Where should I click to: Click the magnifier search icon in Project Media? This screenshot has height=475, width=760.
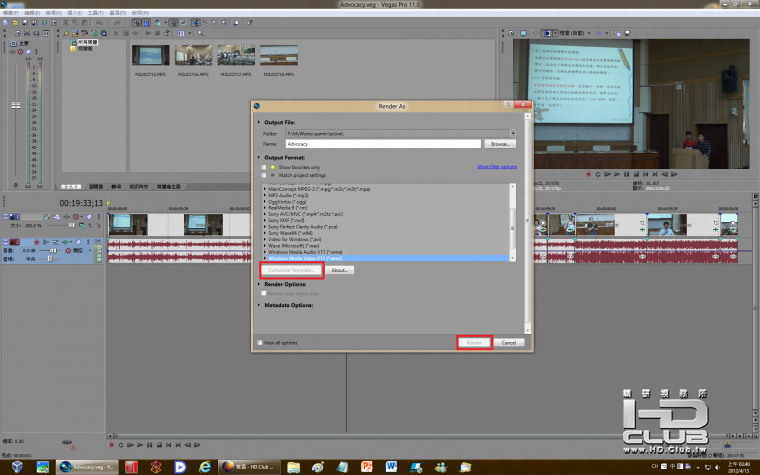pos(200,33)
